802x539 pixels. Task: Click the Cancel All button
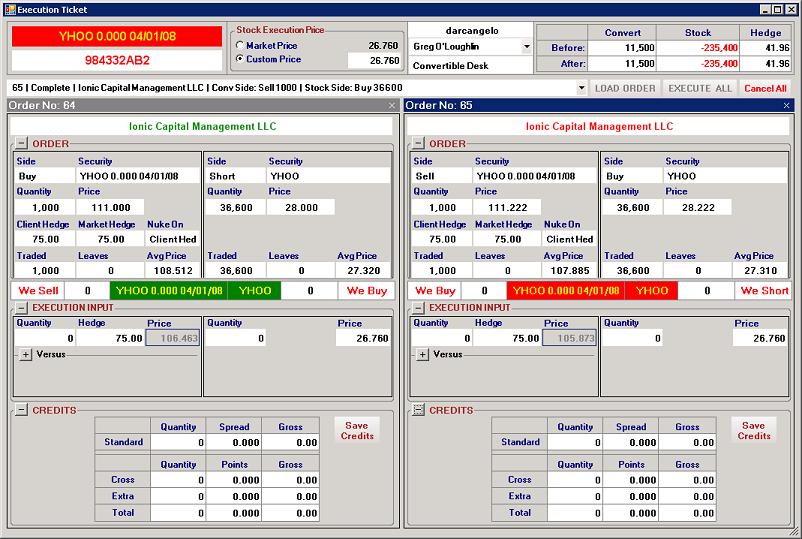(x=765, y=88)
